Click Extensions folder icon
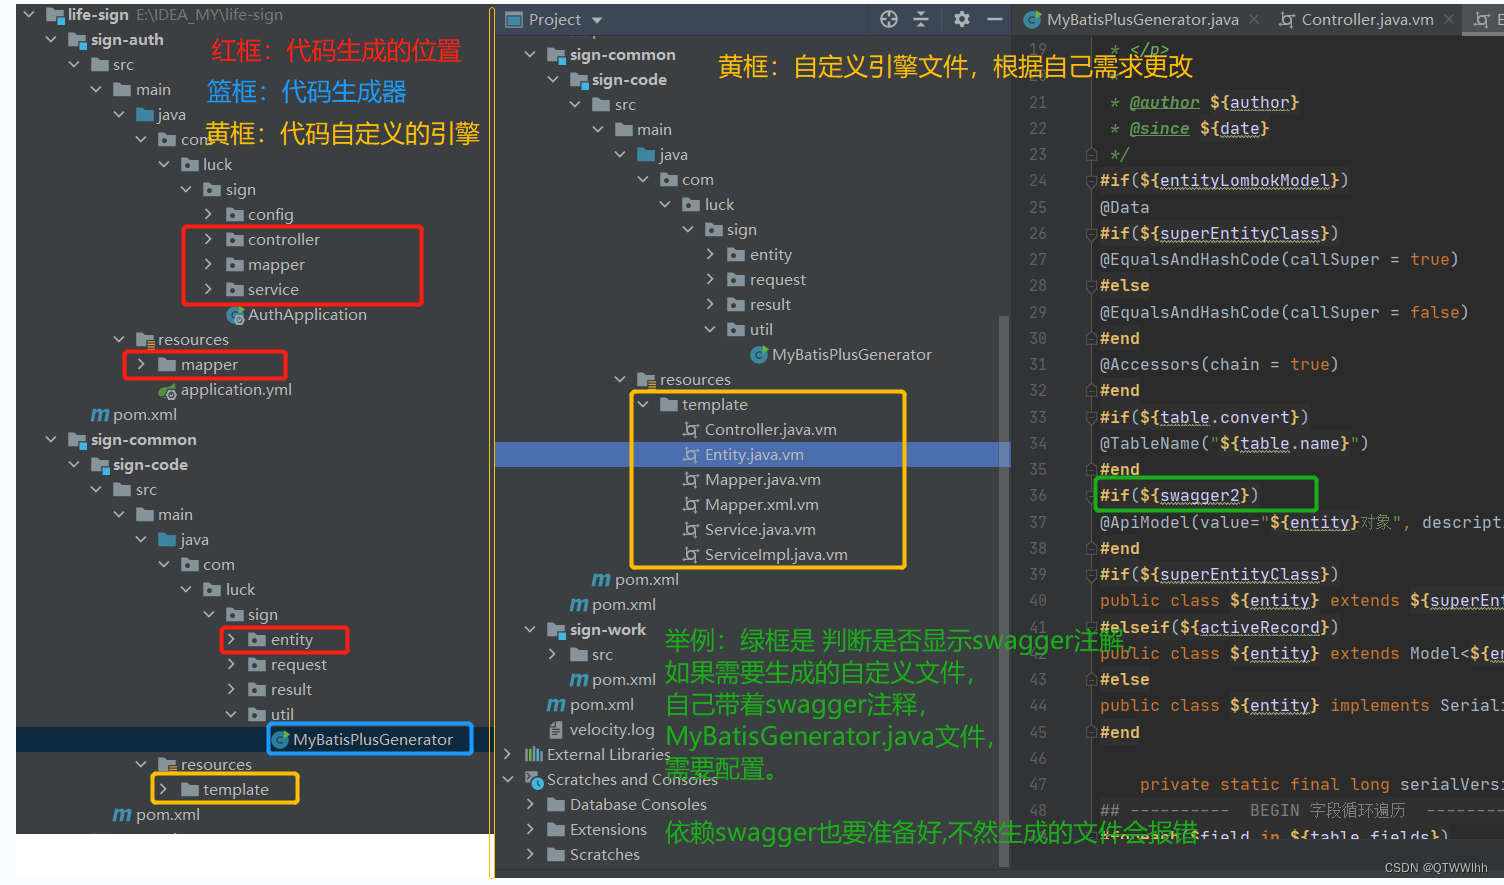This screenshot has width=1504, height=885. tap(556, 830)
